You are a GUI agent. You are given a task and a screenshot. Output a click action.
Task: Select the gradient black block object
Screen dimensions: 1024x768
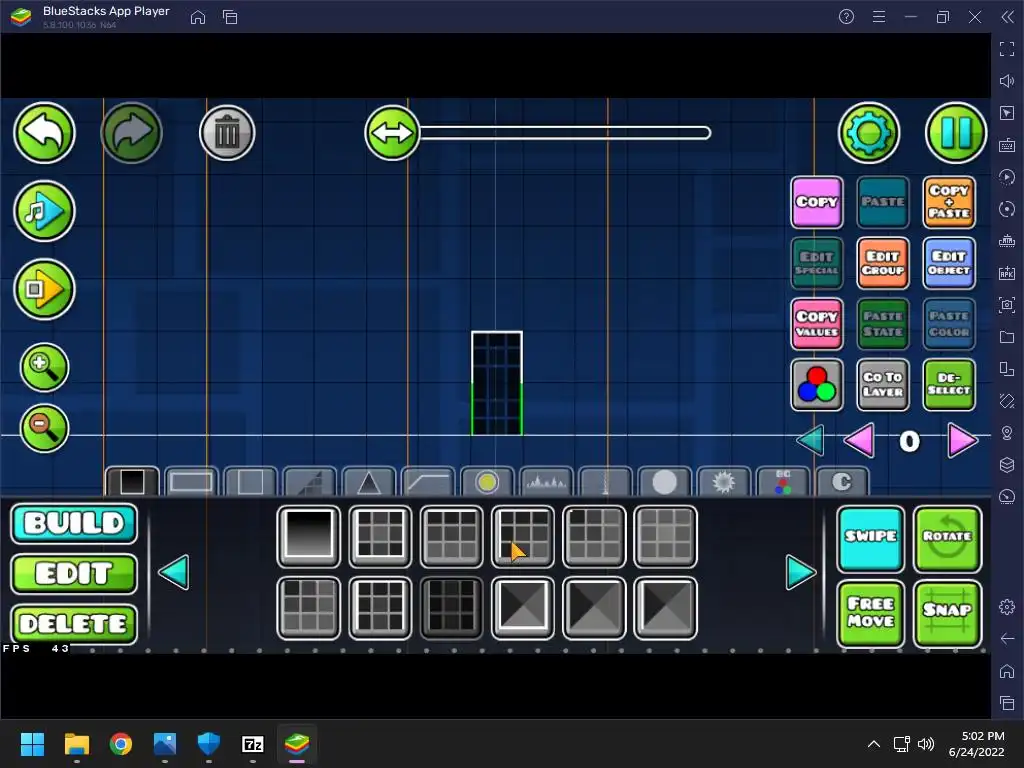[309, 536]
